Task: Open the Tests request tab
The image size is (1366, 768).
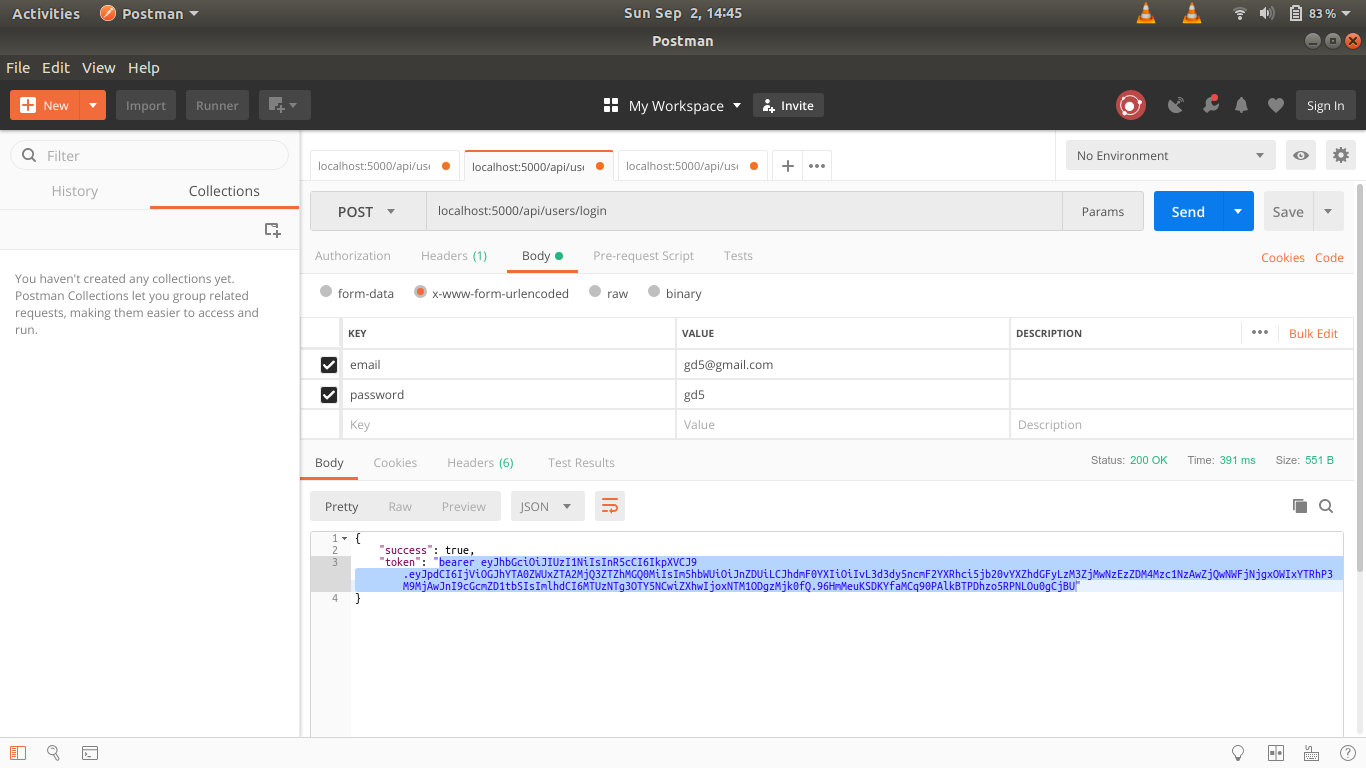Action: click(x=738, y=256)
